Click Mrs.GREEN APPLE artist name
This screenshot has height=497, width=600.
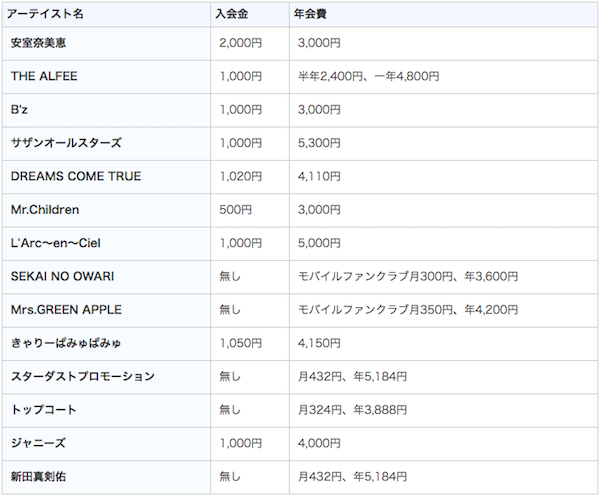[66, 310]
